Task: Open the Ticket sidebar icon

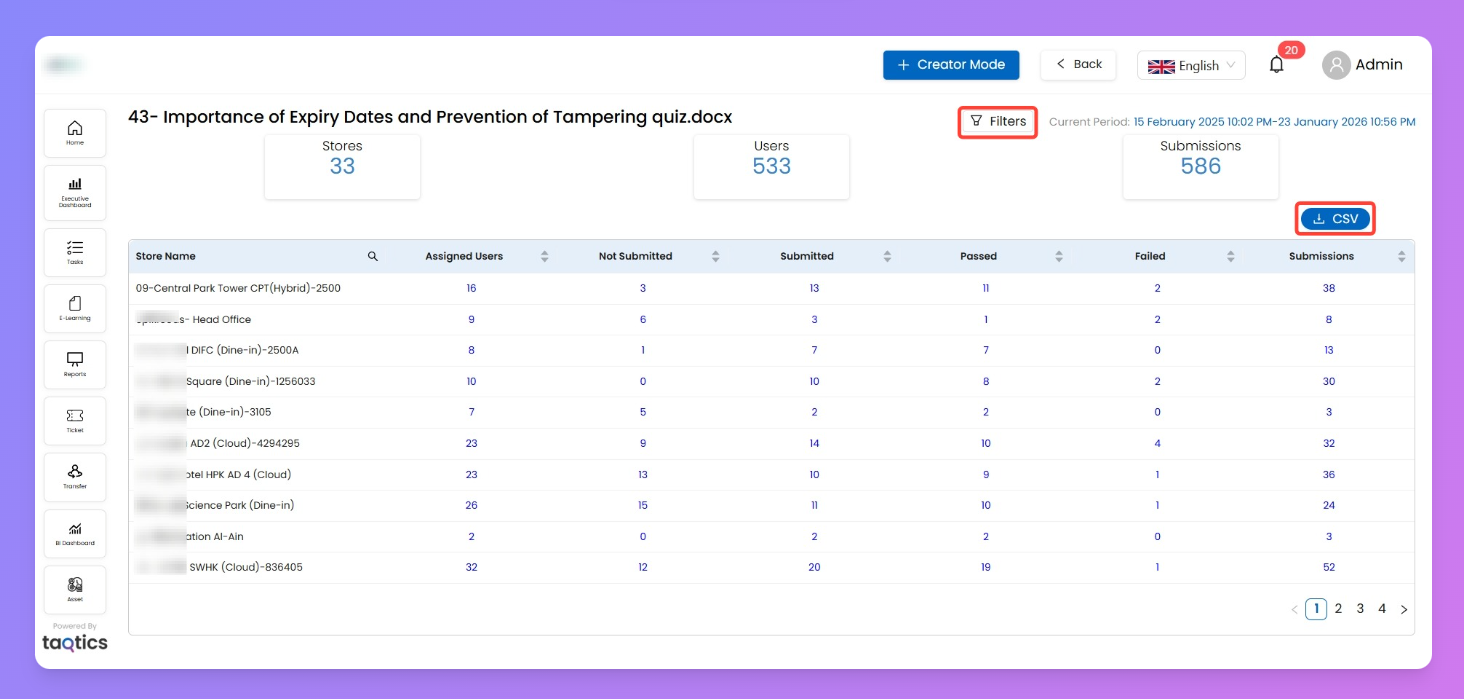Action: click(75, 420)
